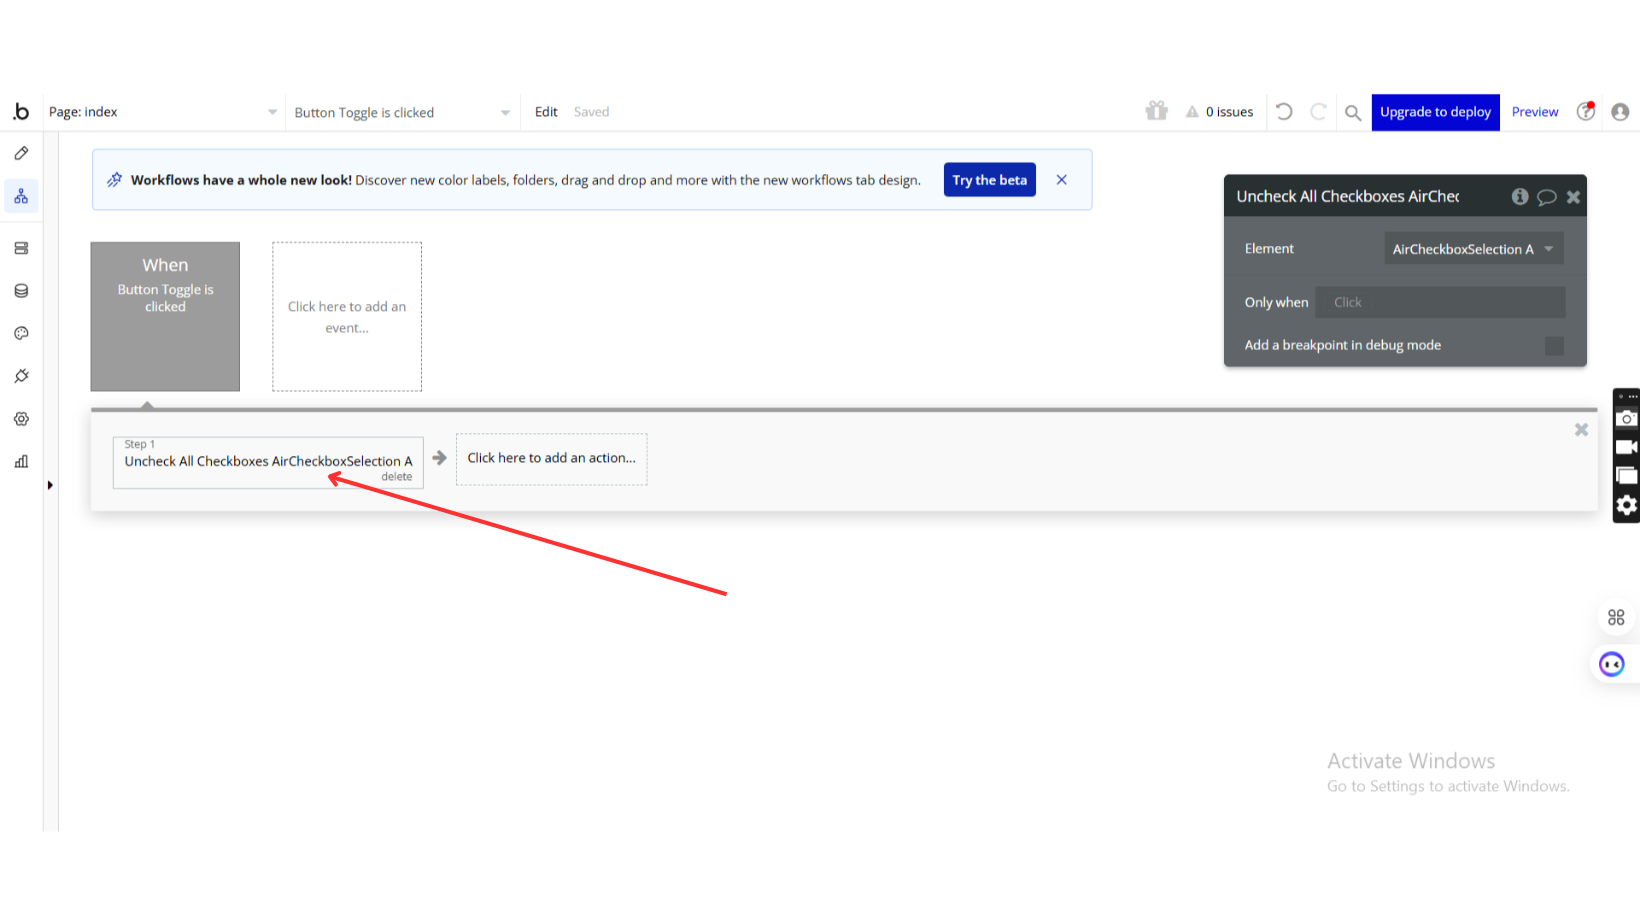Open the Backend workflows icon in sidebar

coord(21,248)
